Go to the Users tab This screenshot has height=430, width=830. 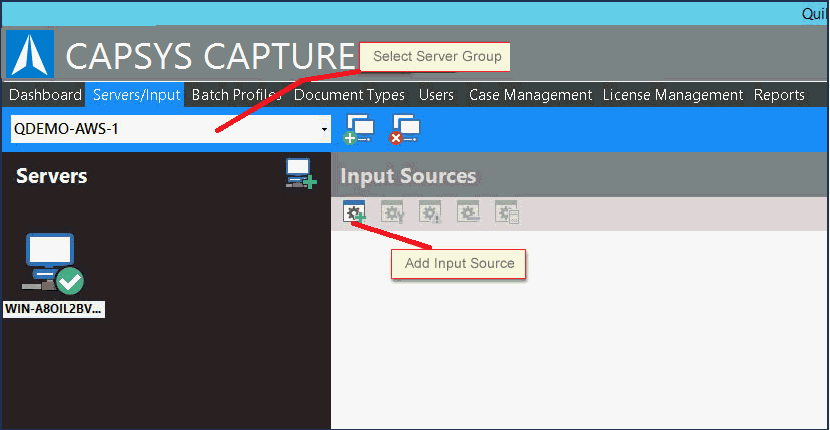coord(436,95)
